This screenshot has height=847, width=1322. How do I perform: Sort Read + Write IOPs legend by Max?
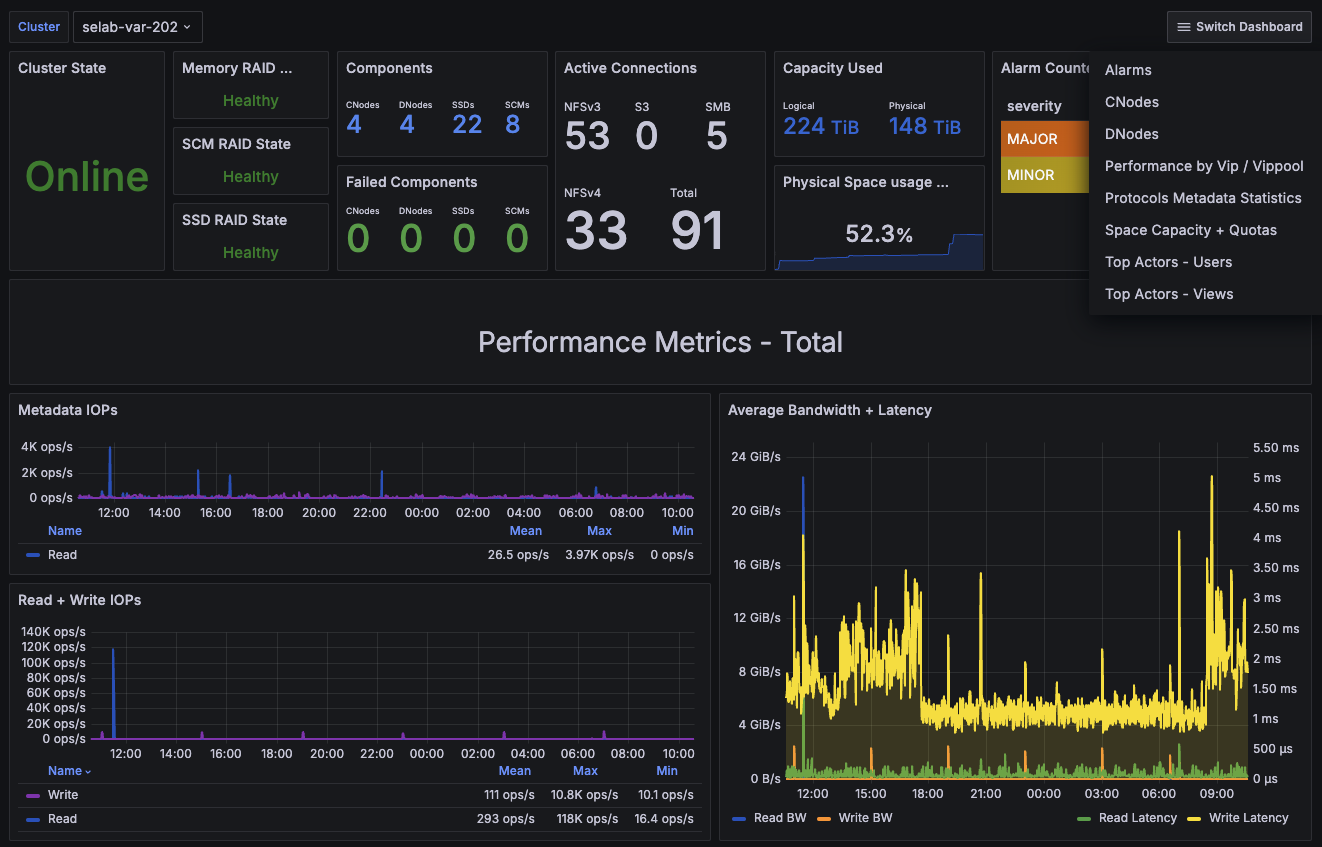(x=585, y=771)
